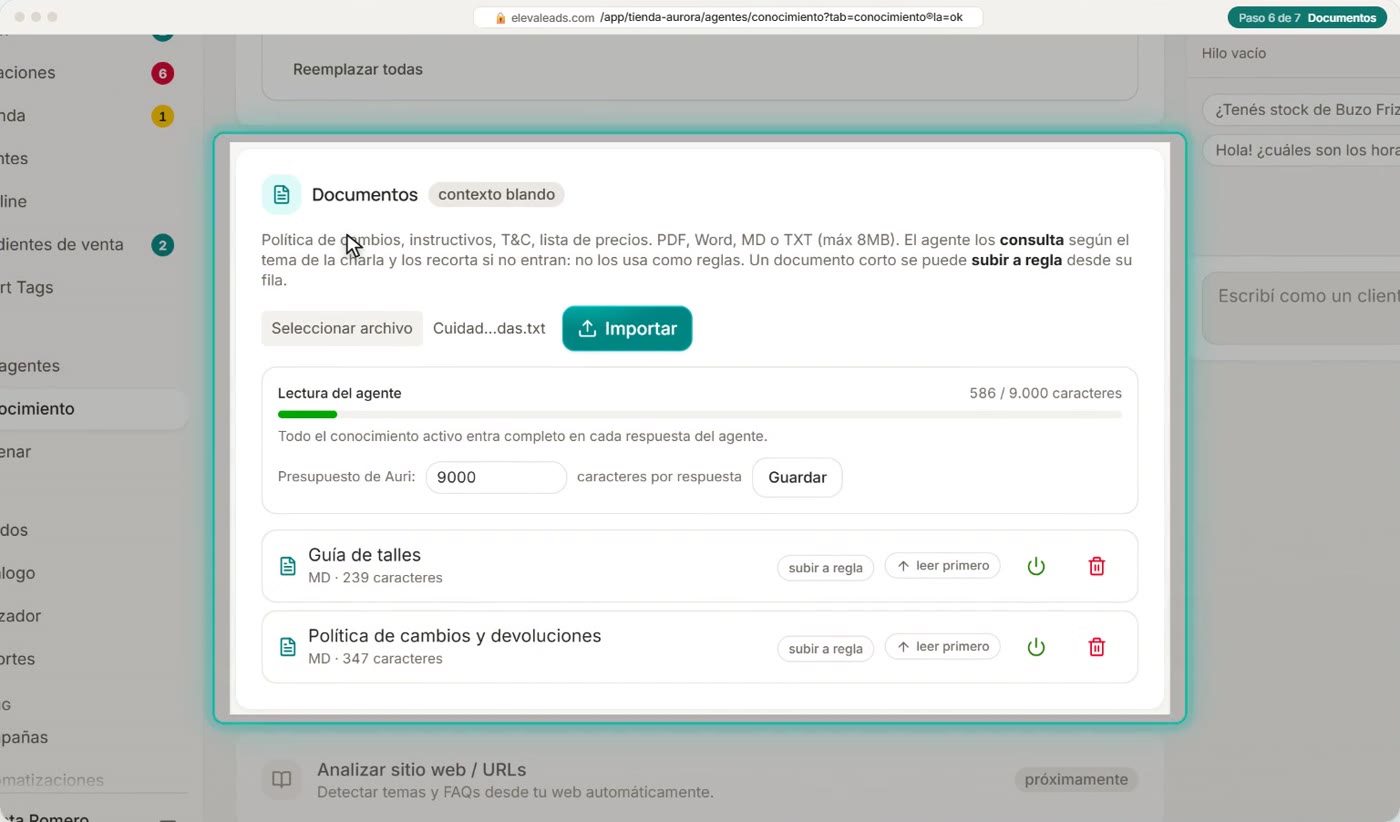
Task: Select the ¿Tenés stock de Buzo suggestion chip
Action: [1301, 110]
